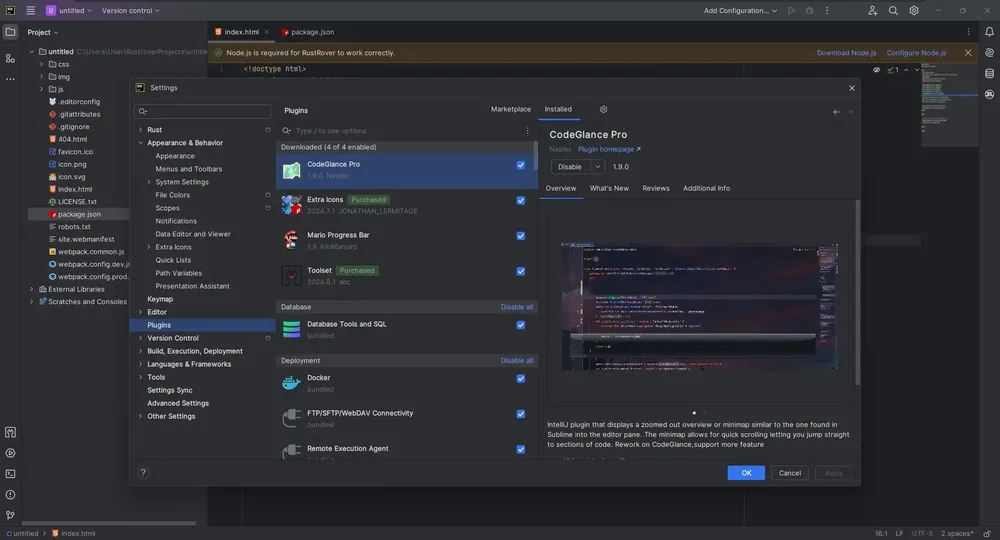Open the Structure tool window icon
This screenshot has width=1000, height=540.
click(x=10, y=58)
